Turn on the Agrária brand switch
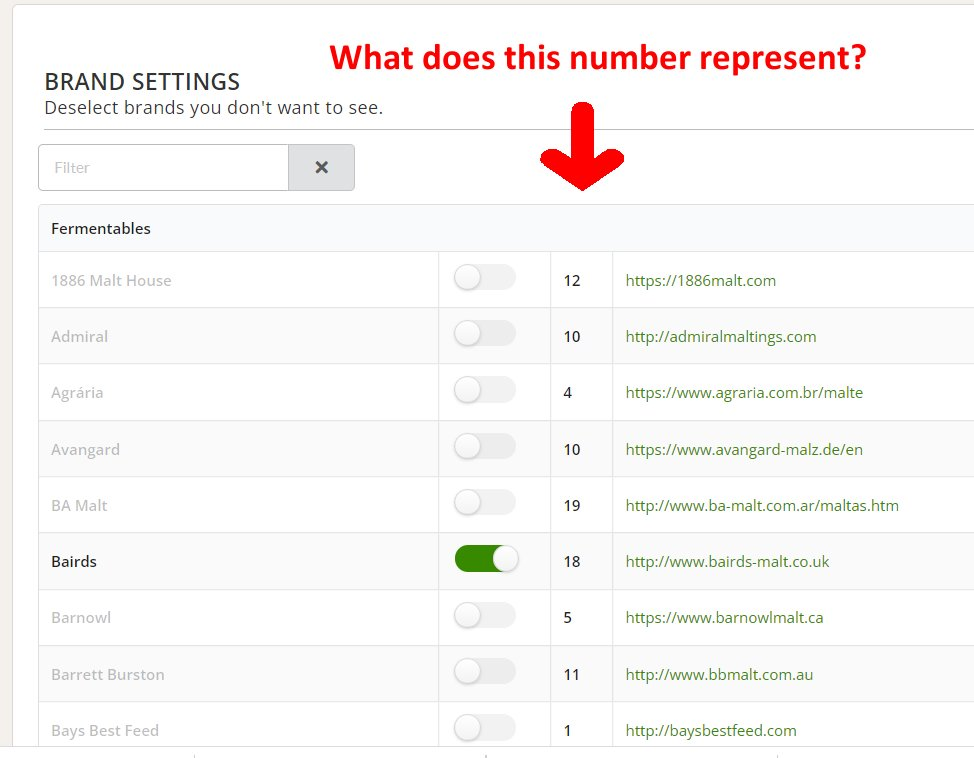 485,391
